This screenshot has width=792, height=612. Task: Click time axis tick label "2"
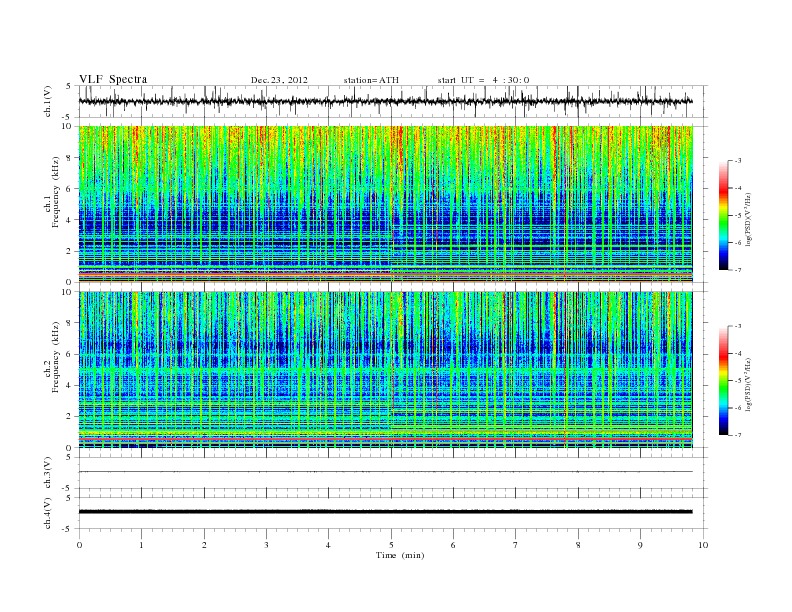(x=204, y=545)
